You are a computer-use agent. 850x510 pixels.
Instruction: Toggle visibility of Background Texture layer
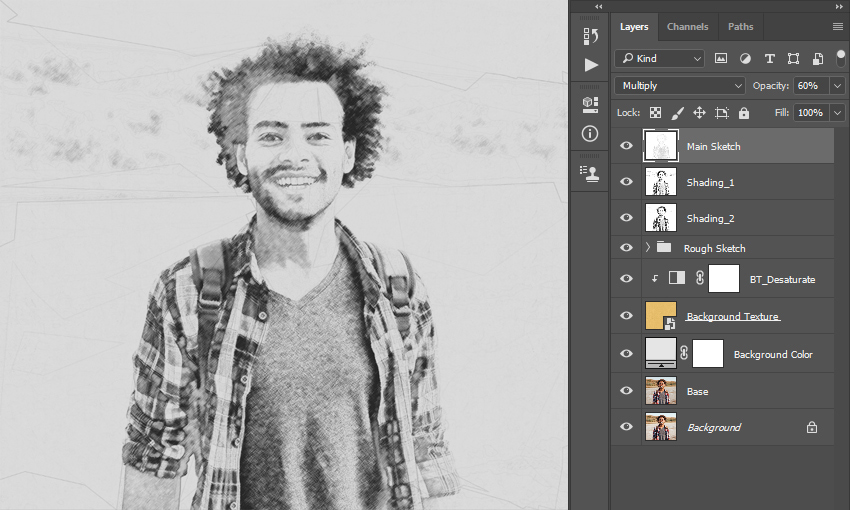[626, 315]
